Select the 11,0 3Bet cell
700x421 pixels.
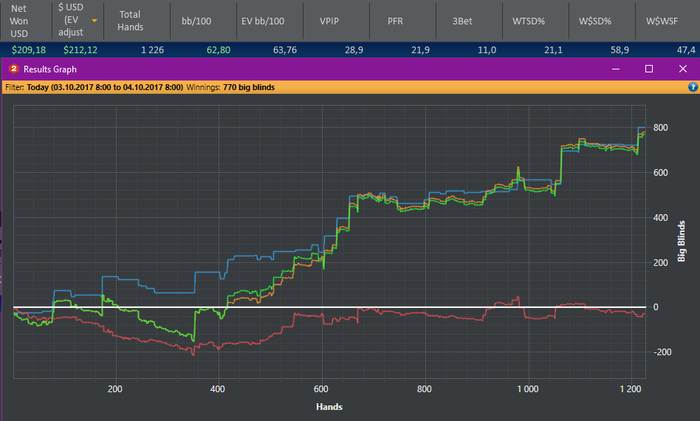pyautogui.click(x=487, y=50)
